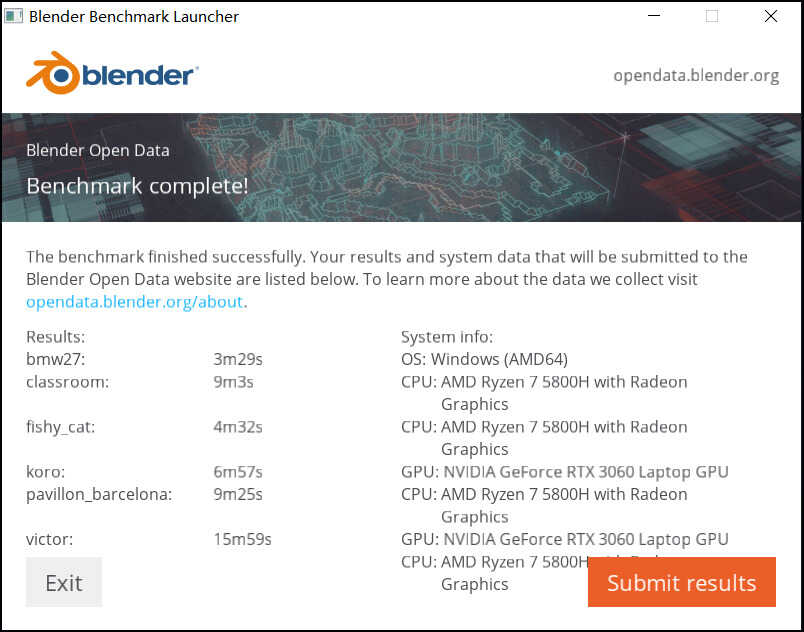The image size is (804, 632).
Task: Select the 4m32s result time
Action: click(x=238, y=427)
